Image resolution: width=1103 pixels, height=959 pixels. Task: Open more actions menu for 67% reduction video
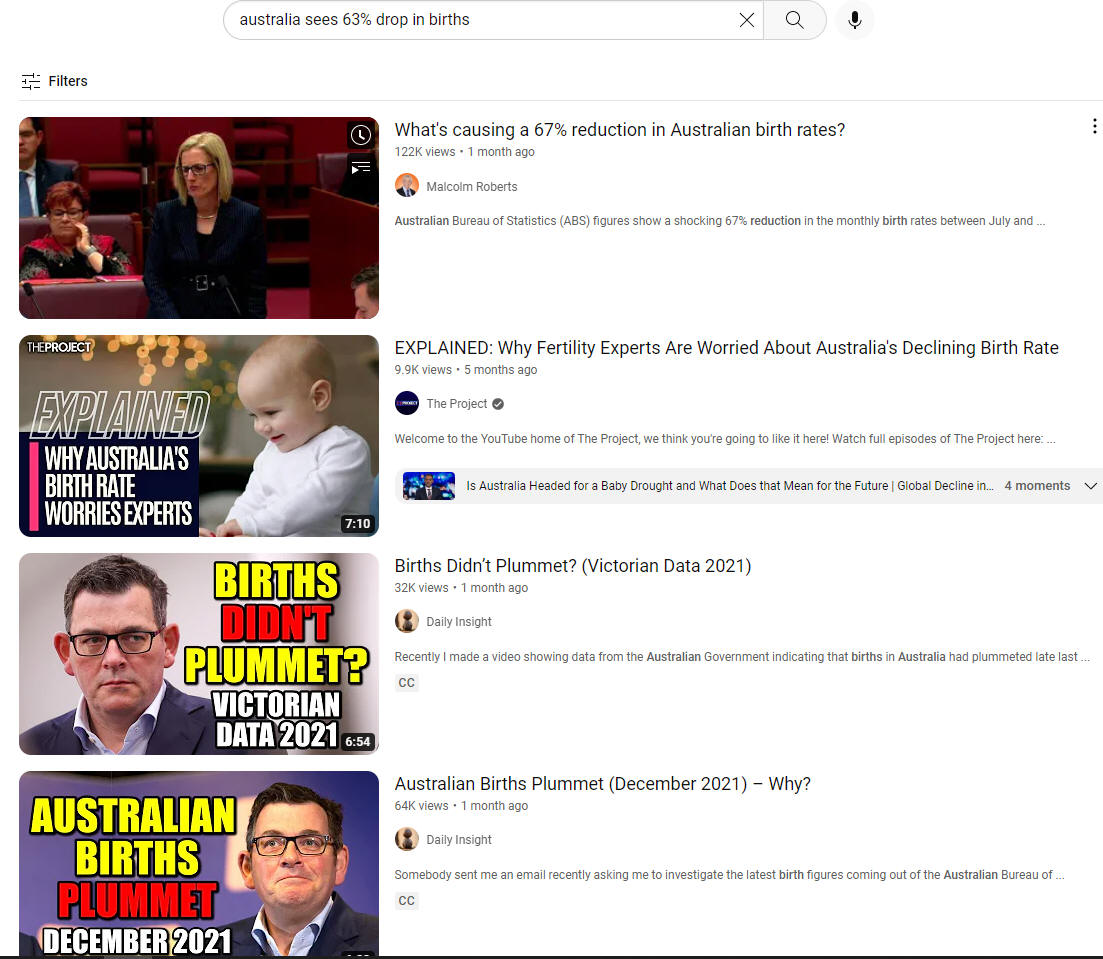(1094, 126)
